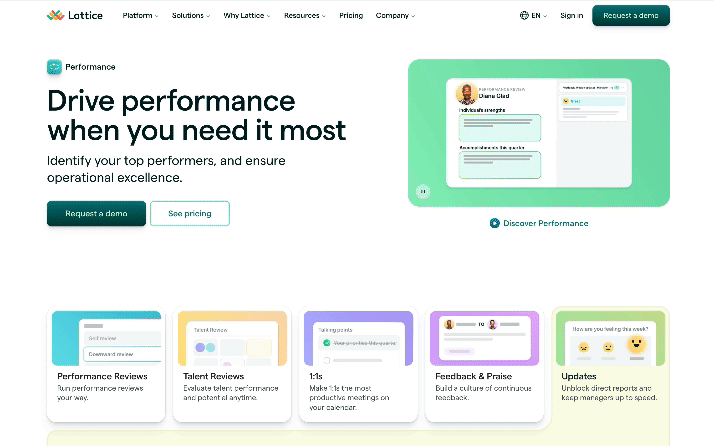The image size is (714, 446).
Task: Open the Platform menu
Action: [140, 15]
